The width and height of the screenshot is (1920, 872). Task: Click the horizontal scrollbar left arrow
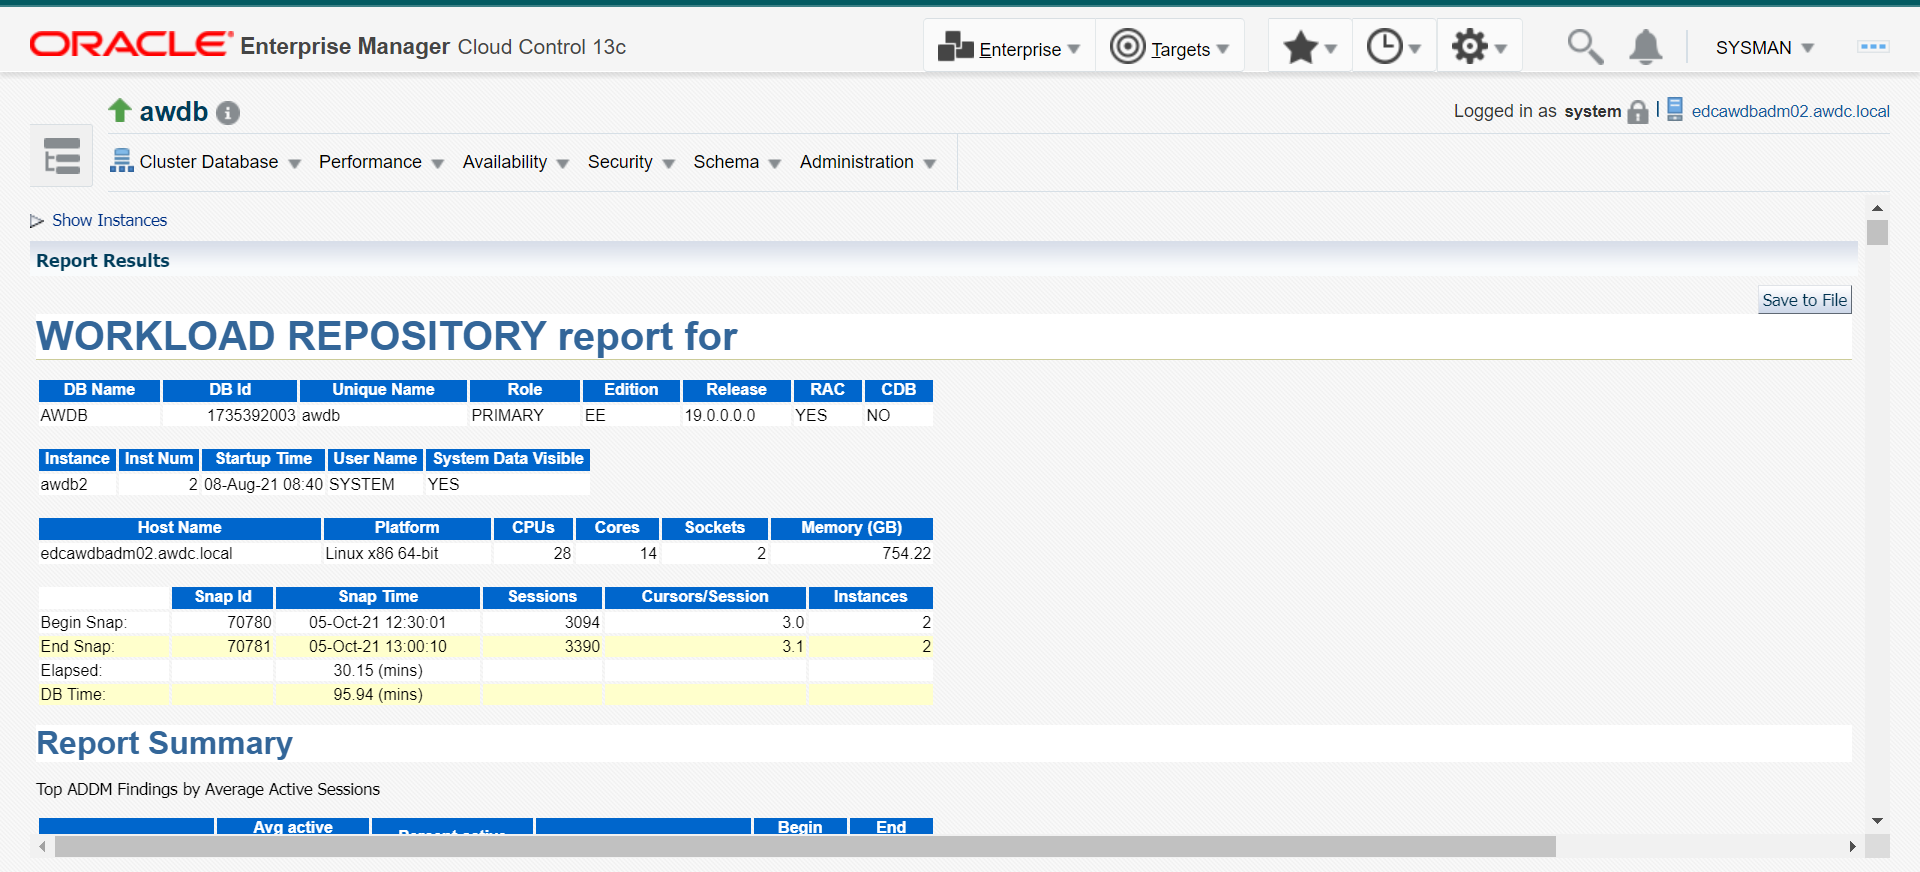pos(42,847)
